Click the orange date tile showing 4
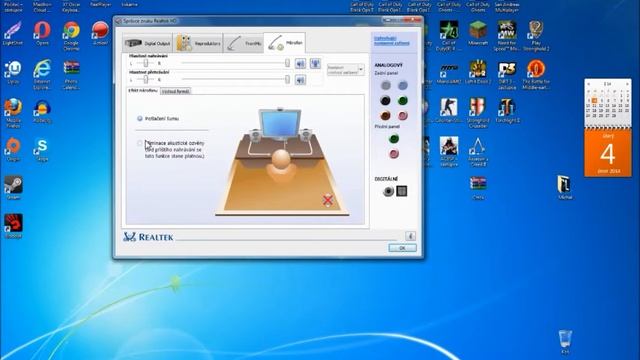640x360 pixels. 608,153
